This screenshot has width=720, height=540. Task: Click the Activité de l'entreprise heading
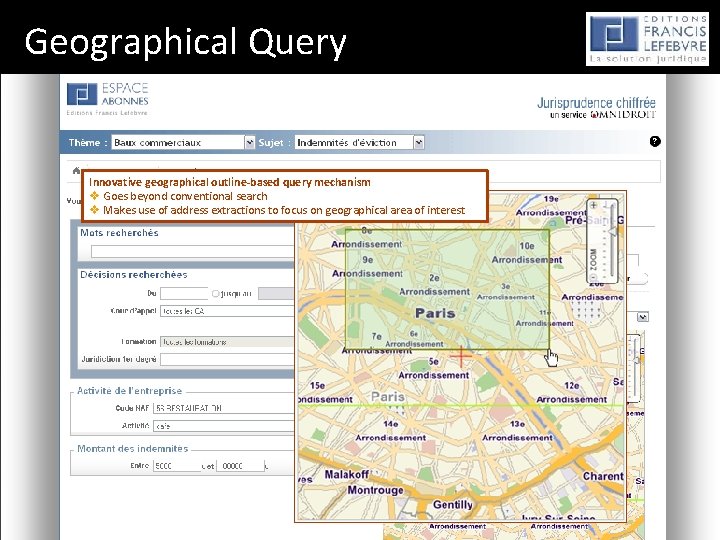129,391
